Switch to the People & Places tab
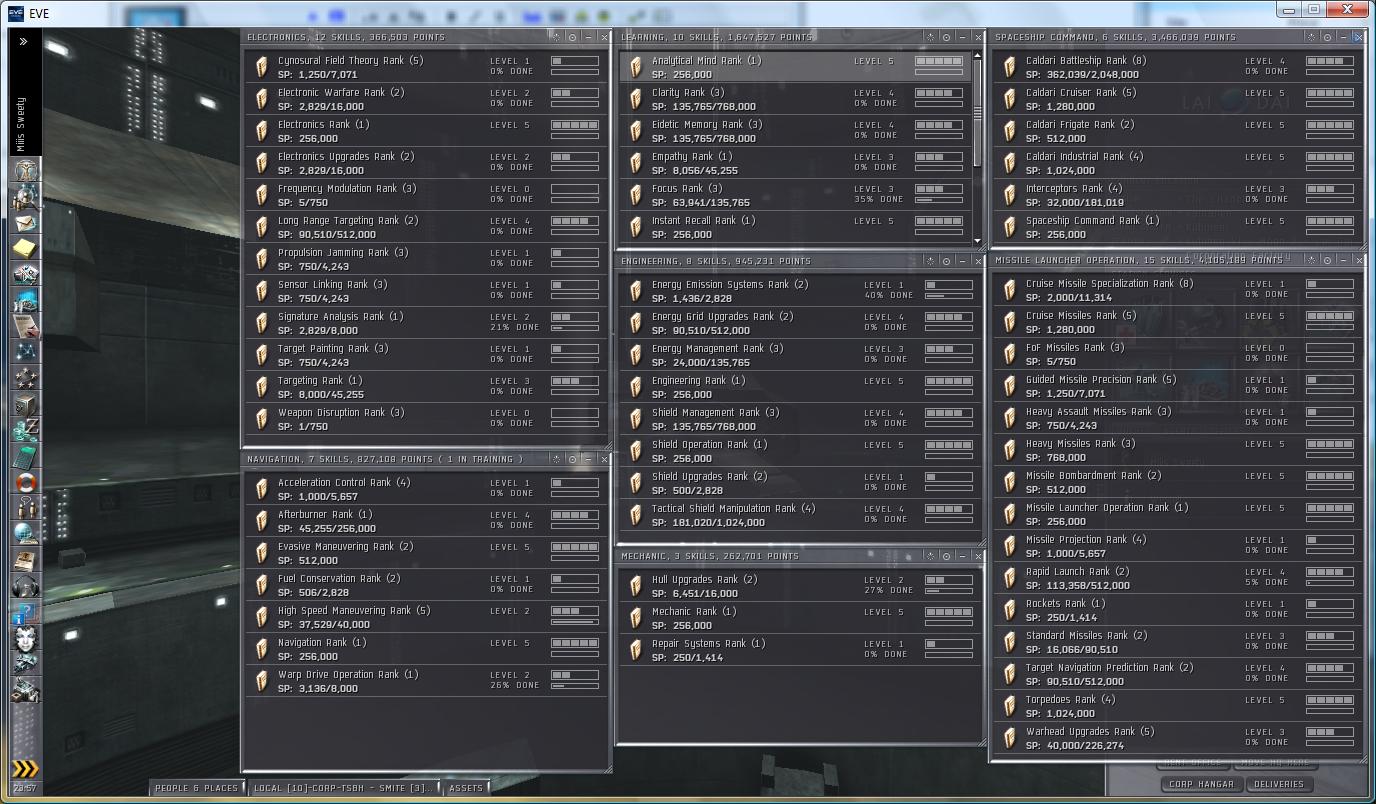The width and height of the screenshot is (1376, 804). tap(196, 788)
